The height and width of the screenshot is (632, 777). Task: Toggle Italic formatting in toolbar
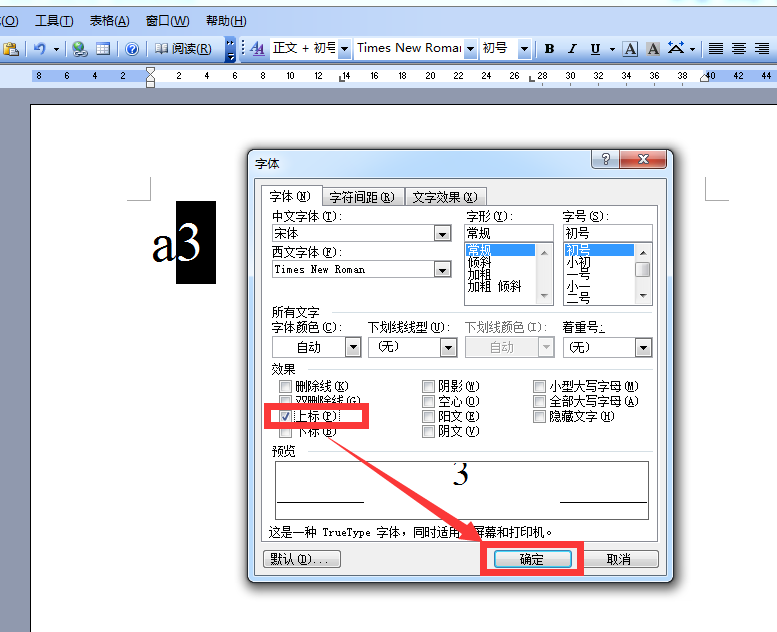(x=572, y=49)
